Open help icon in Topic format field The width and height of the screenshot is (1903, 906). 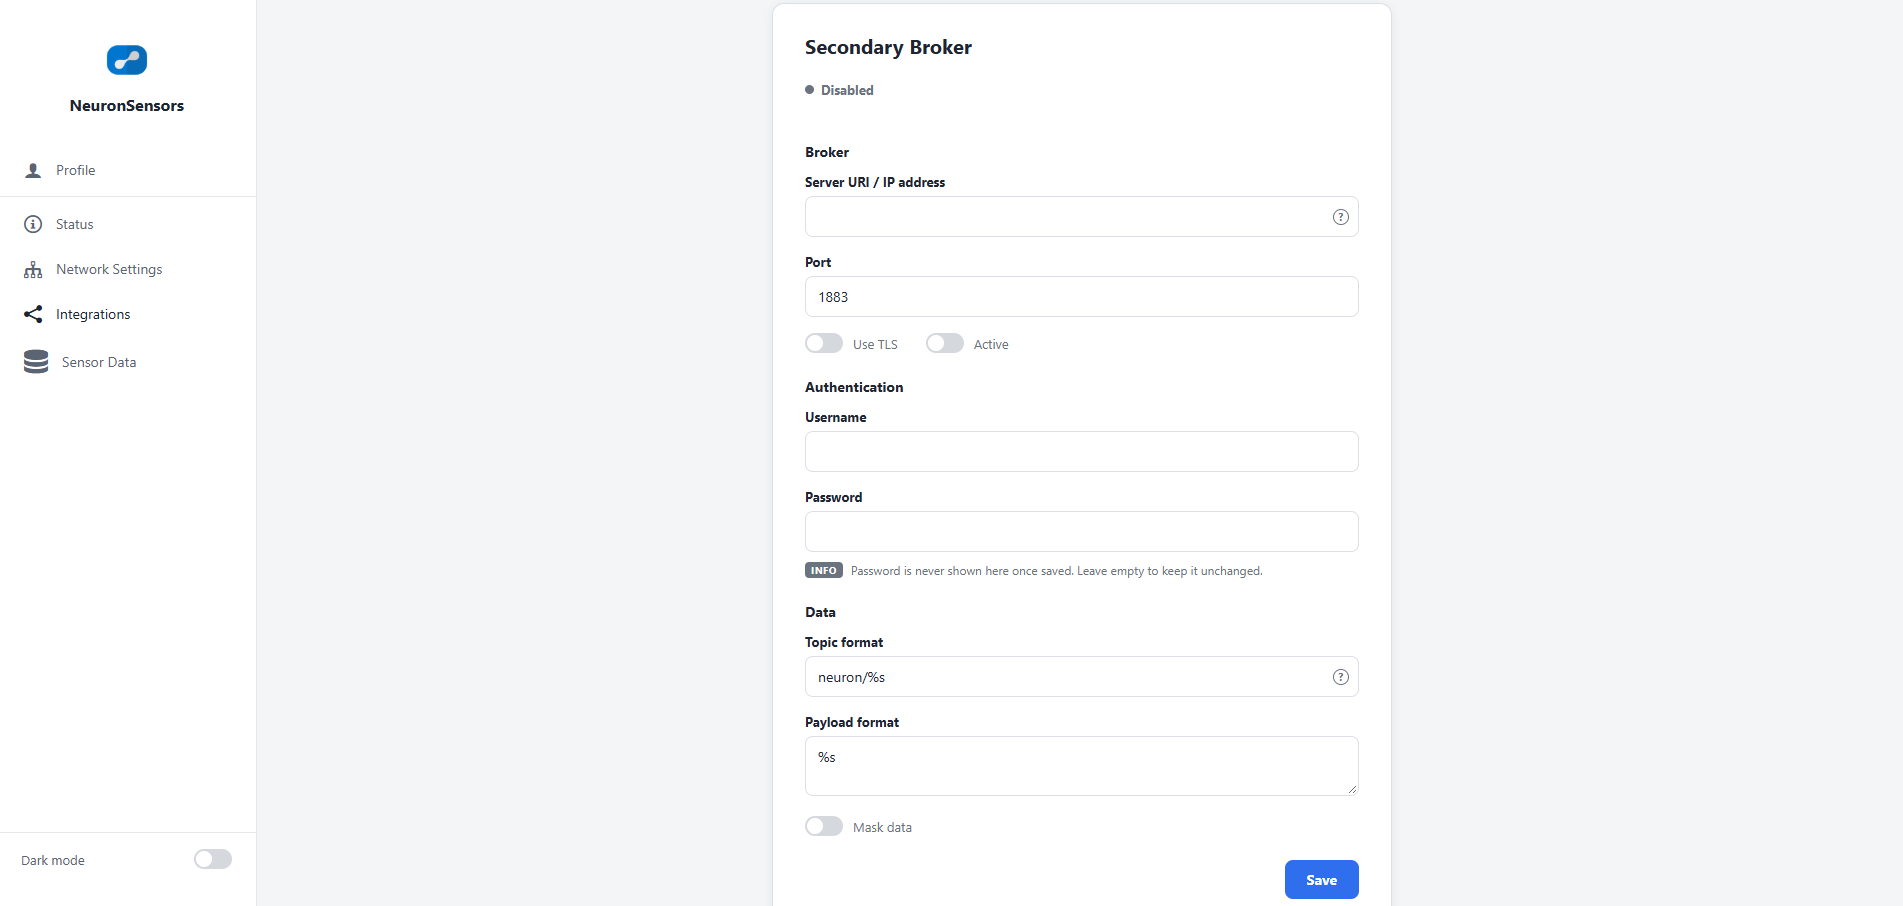click(1341, 677)
